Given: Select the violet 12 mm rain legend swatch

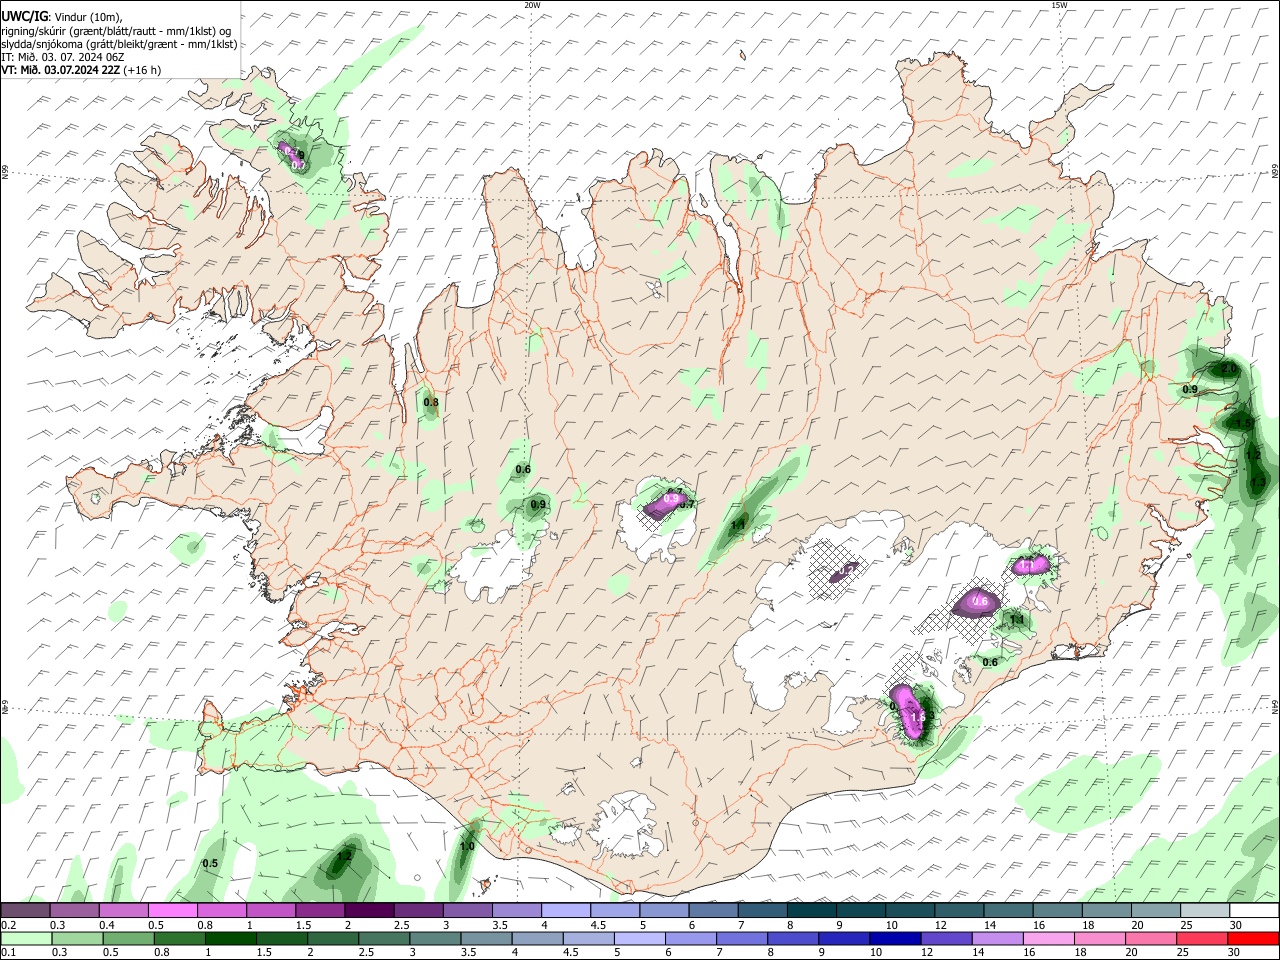Looking at the screenshot, I should (945, 938).
